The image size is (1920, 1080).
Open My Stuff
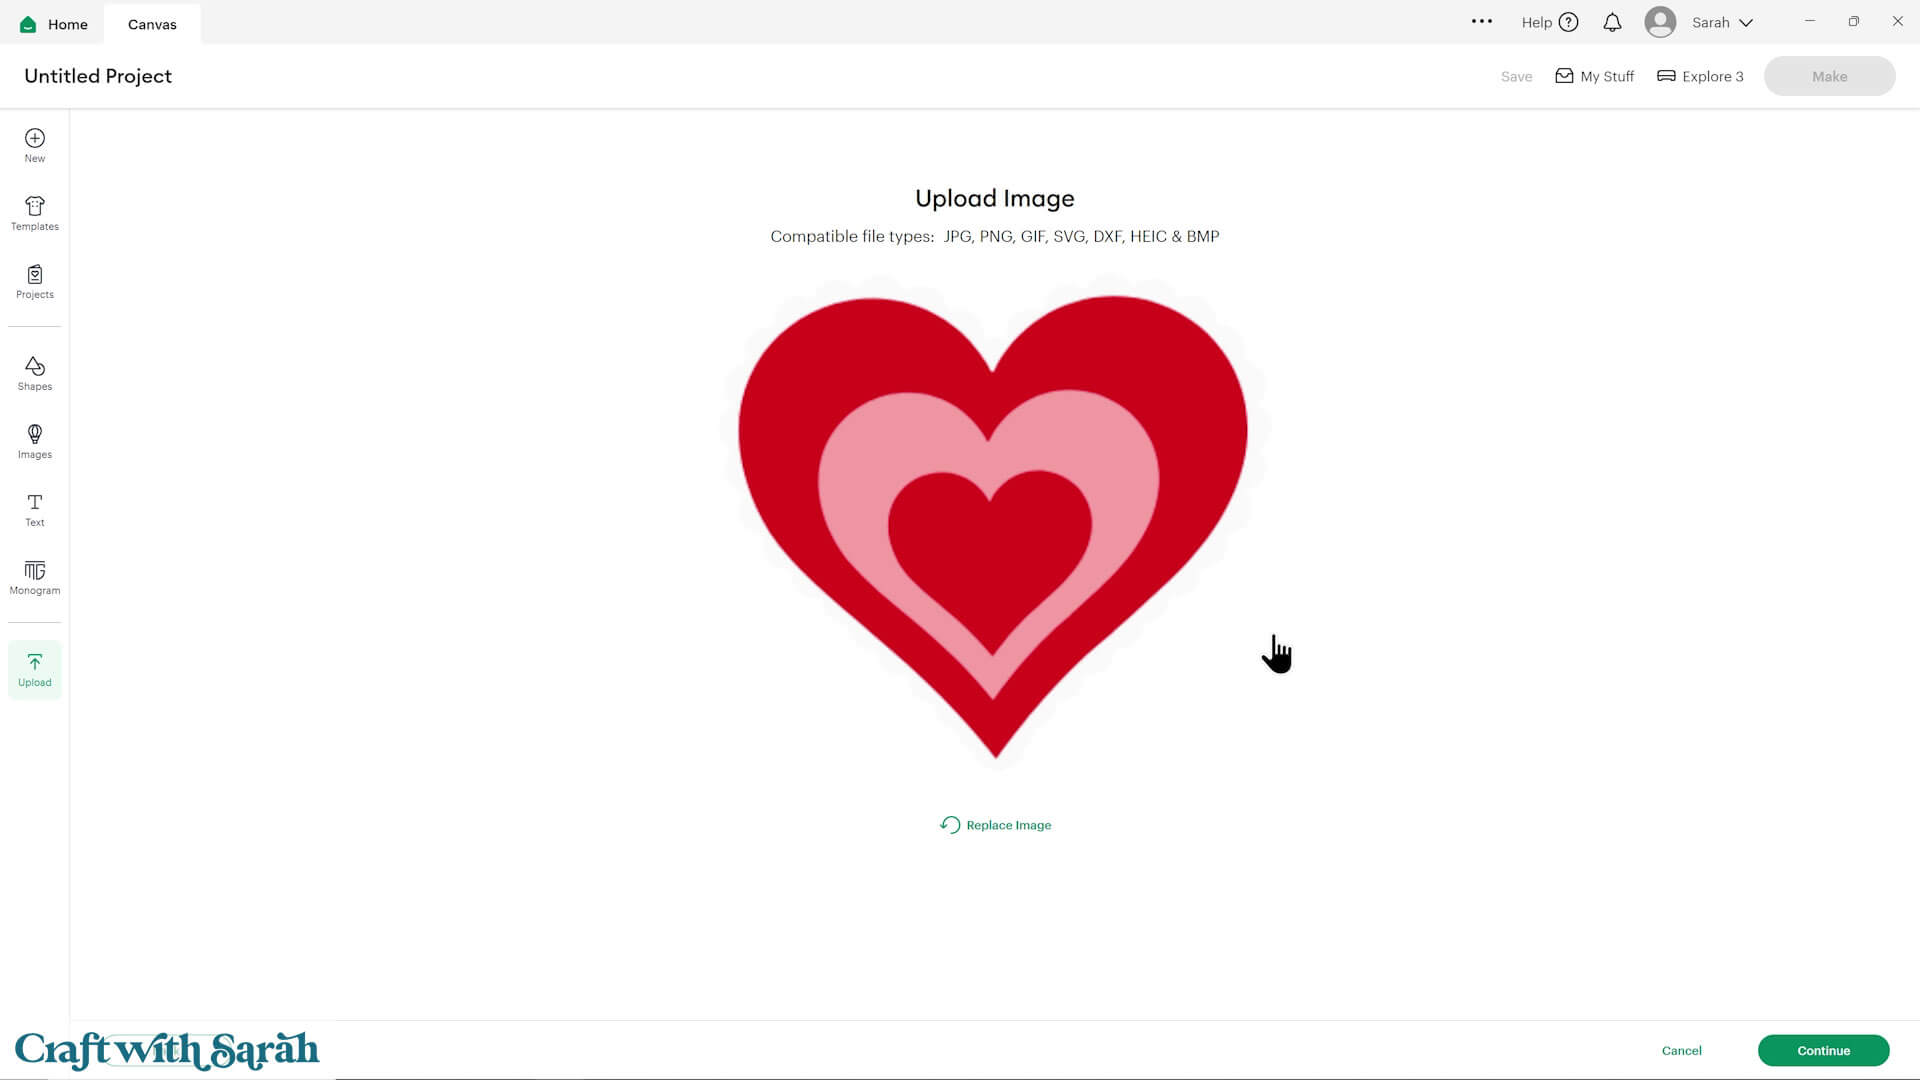pyautogui.click(x=1594, y=76)
